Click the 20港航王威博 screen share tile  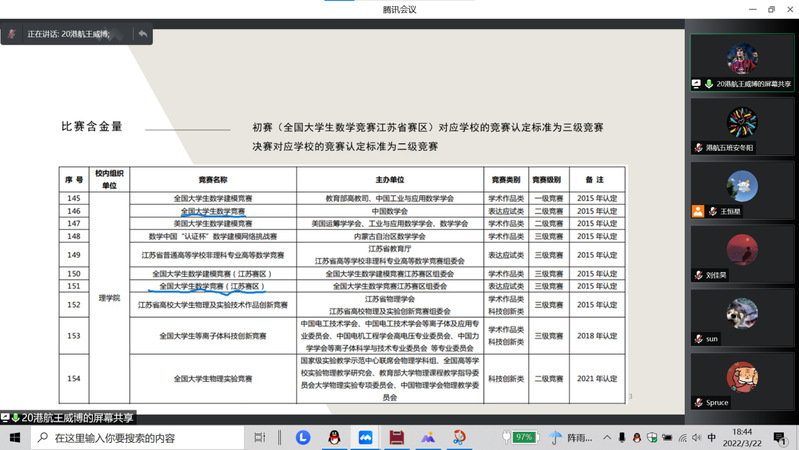[x=742, y=63]
